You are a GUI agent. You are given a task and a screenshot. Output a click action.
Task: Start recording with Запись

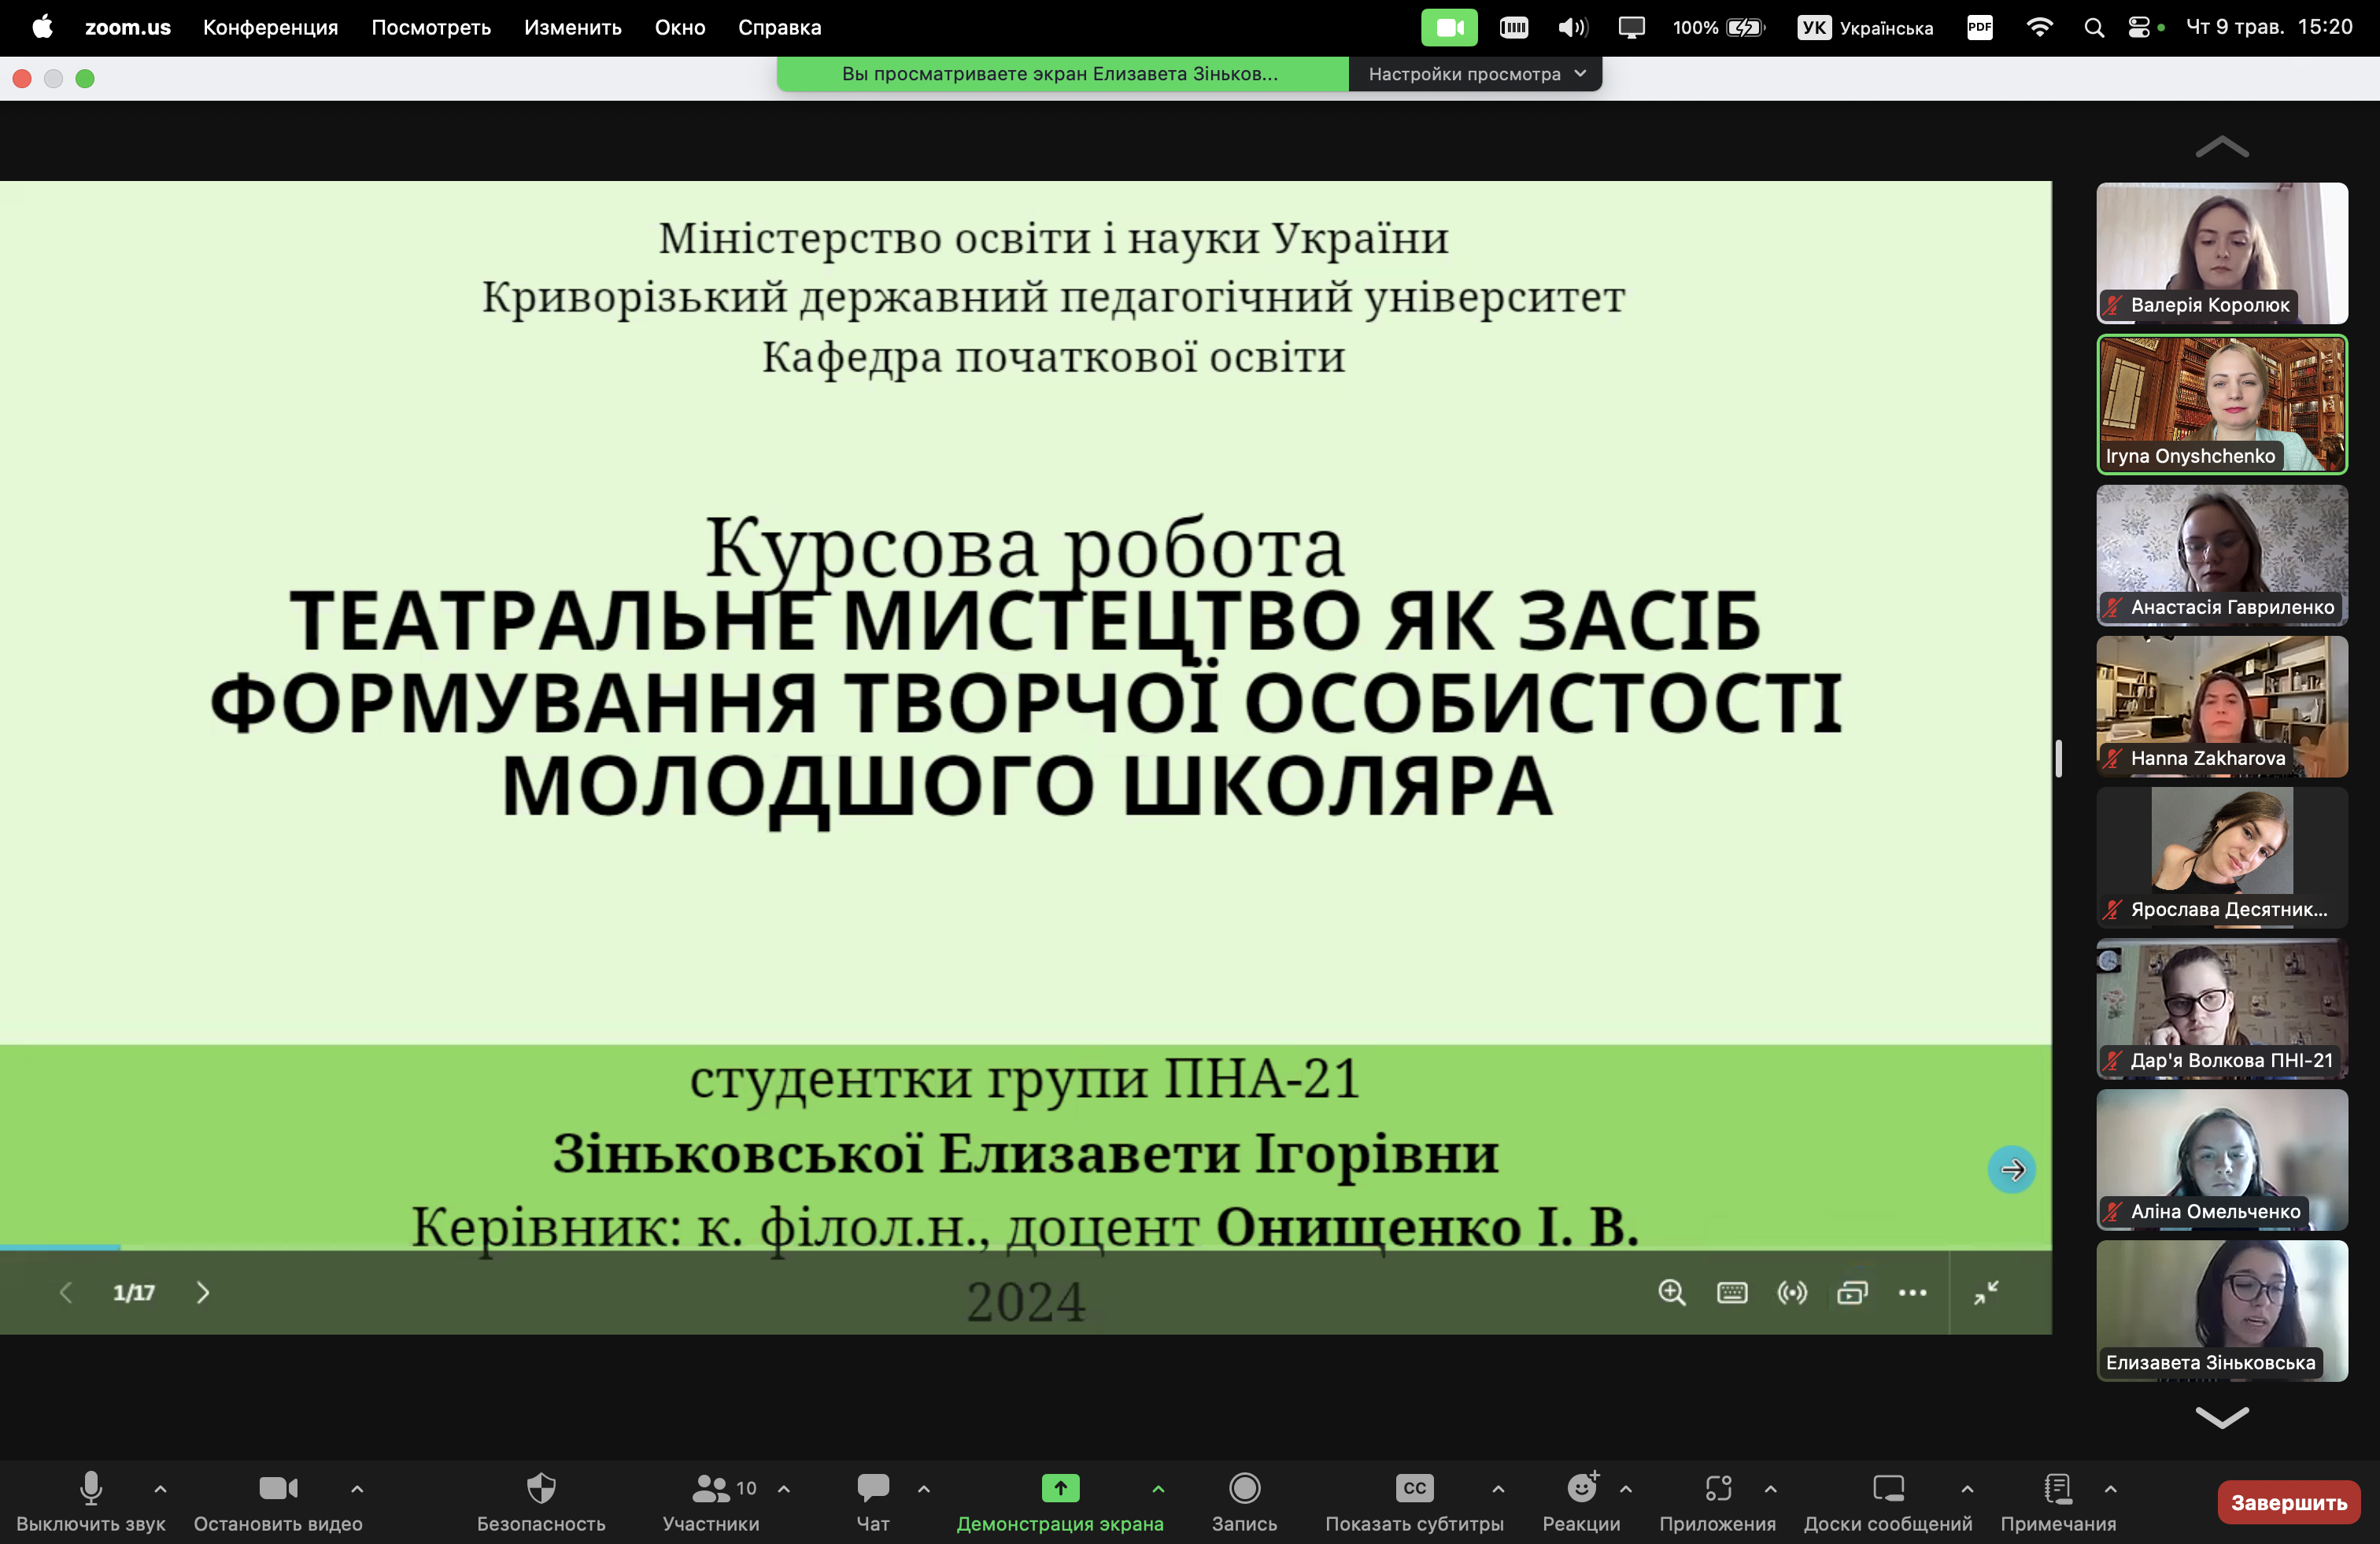[1244, 1501]
